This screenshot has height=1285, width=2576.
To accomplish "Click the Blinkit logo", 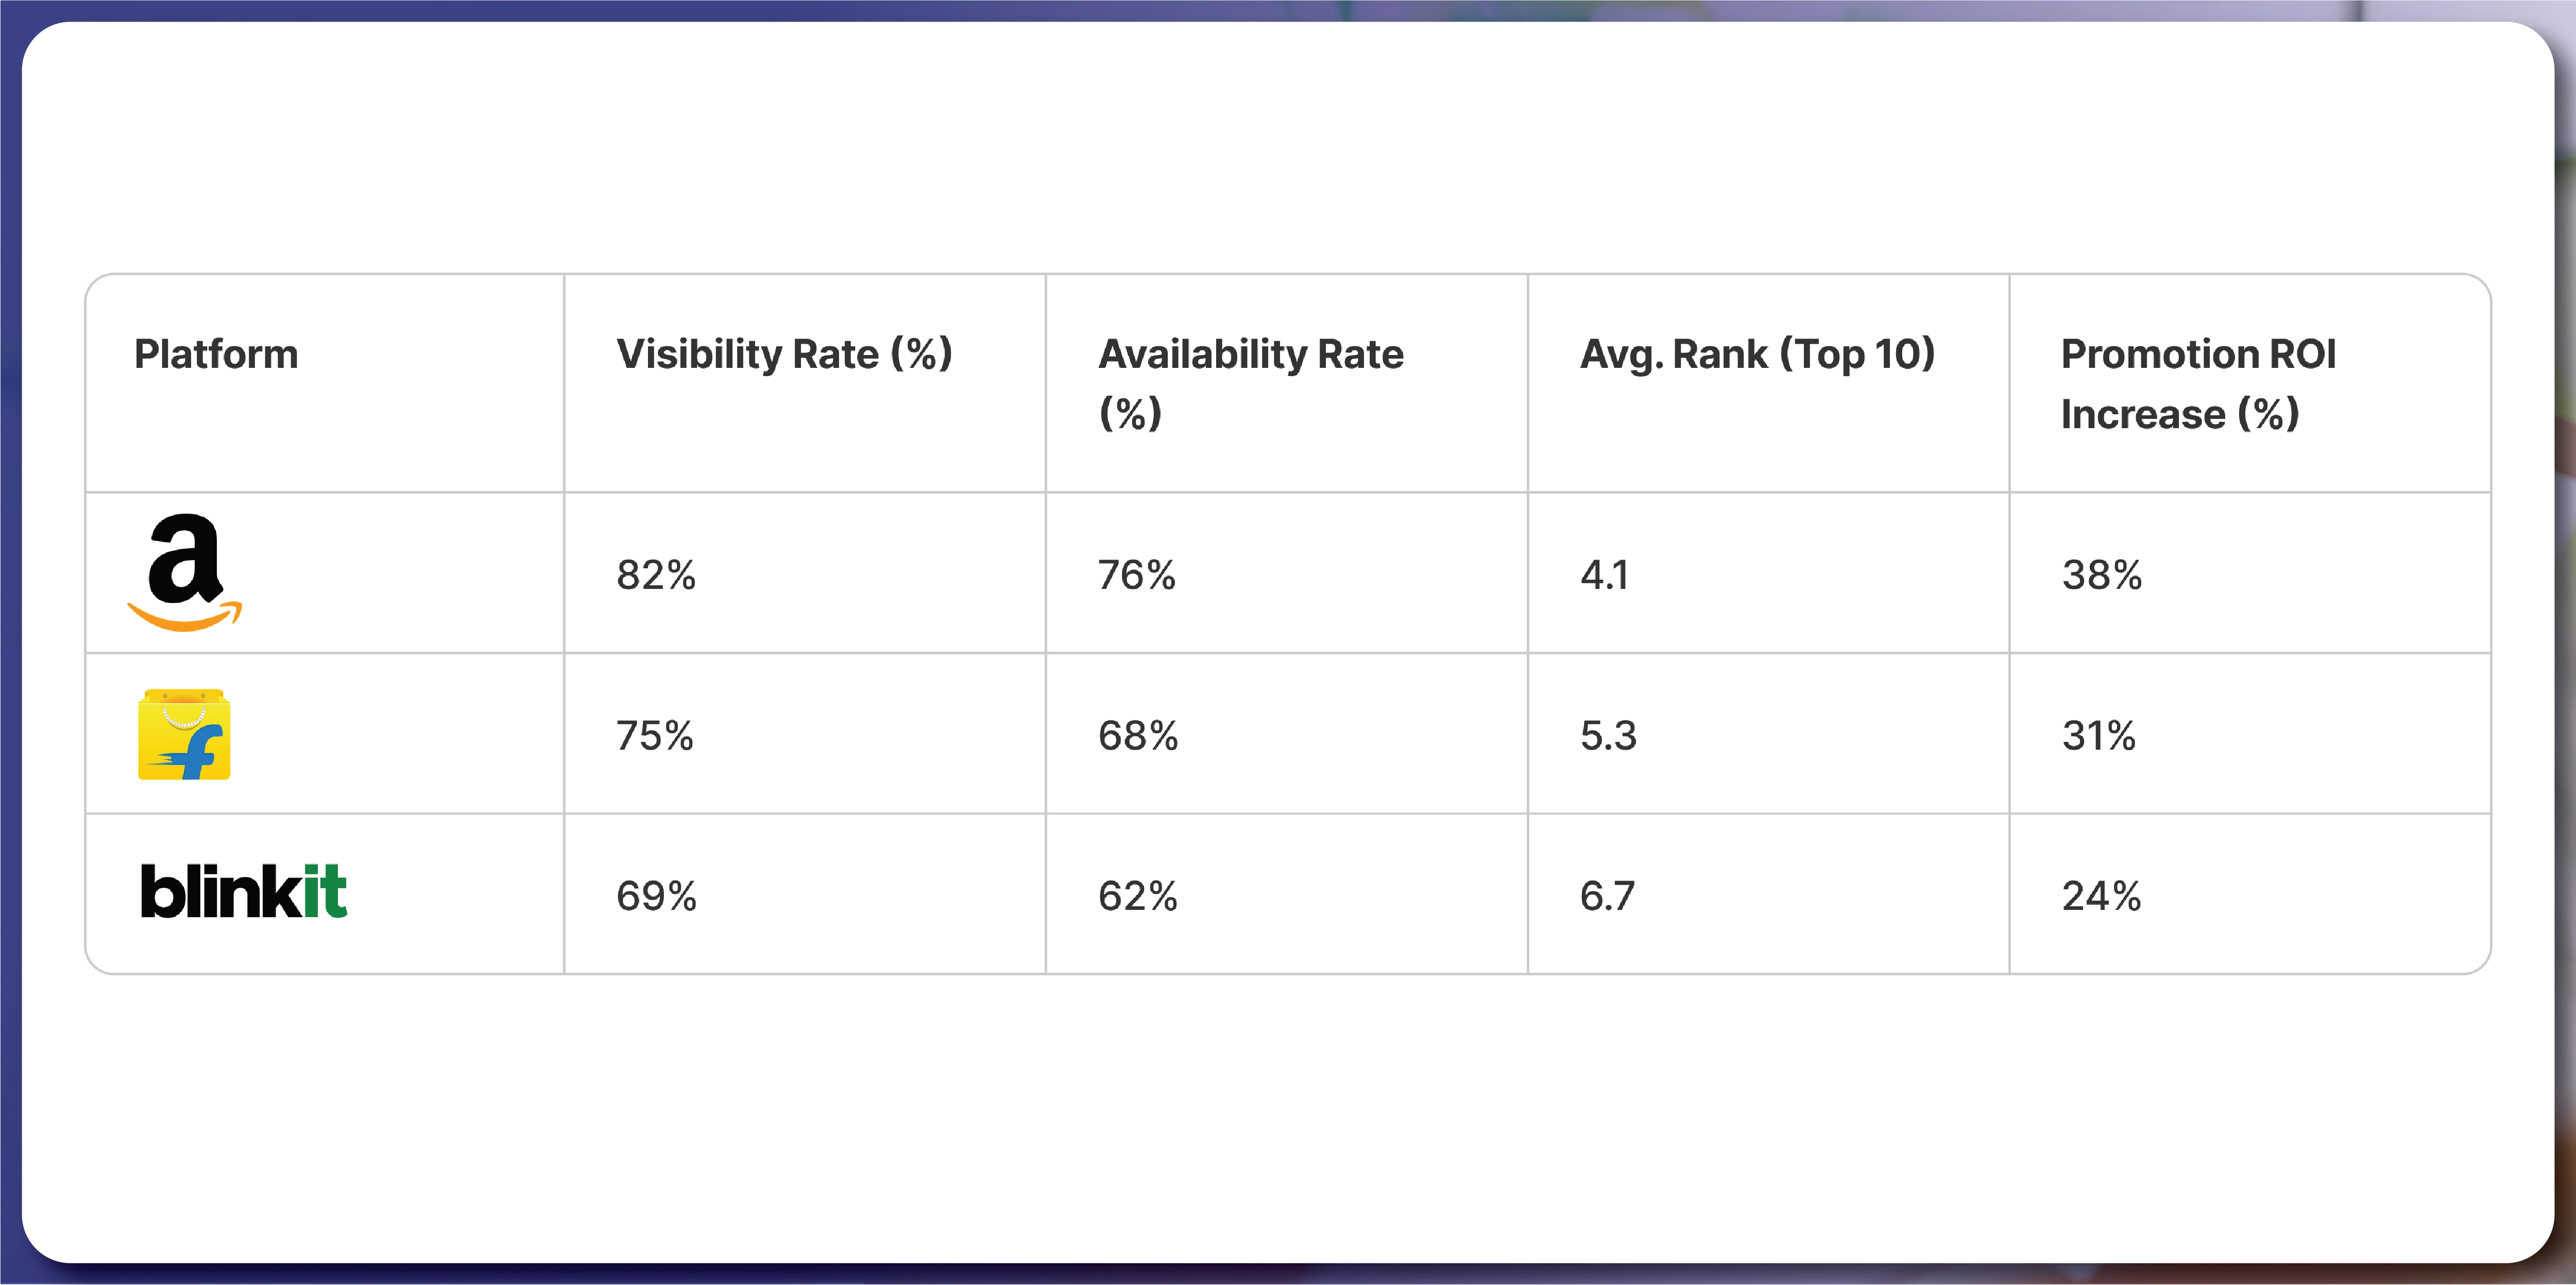I will 243,892.
